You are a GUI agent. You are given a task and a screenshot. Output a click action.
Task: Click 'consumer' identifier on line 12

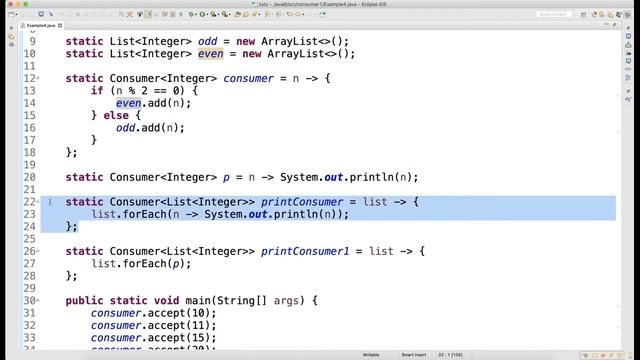point(248,78)
